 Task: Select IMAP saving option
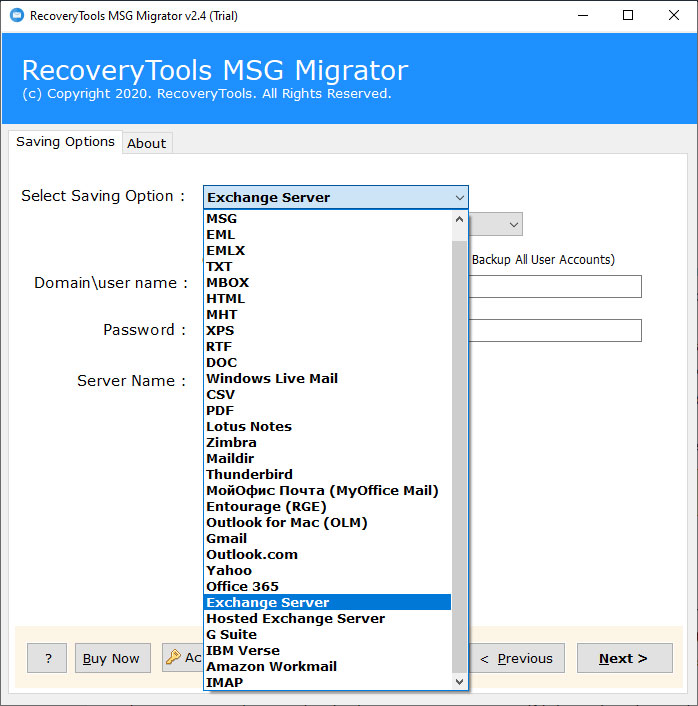(327, 682)
